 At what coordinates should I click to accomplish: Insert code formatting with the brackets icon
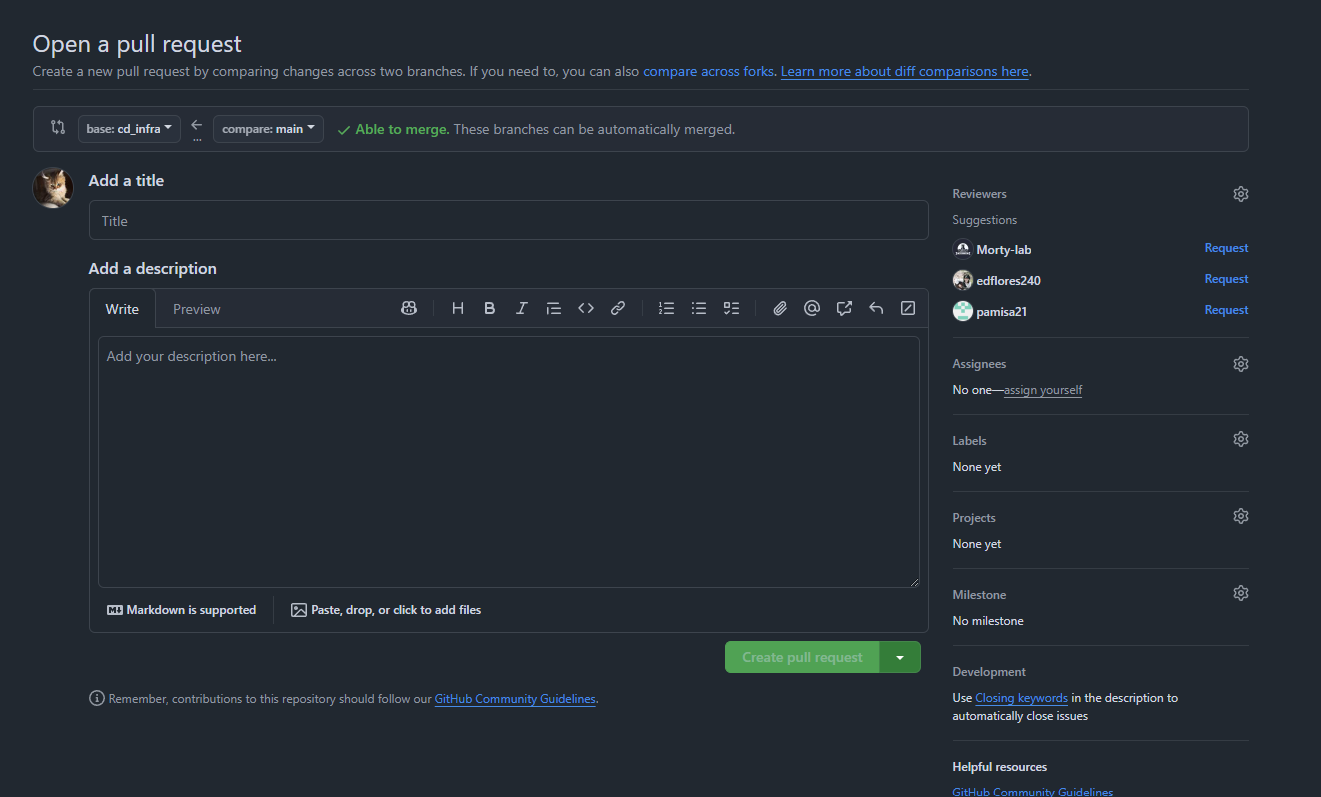pos(586,309)
